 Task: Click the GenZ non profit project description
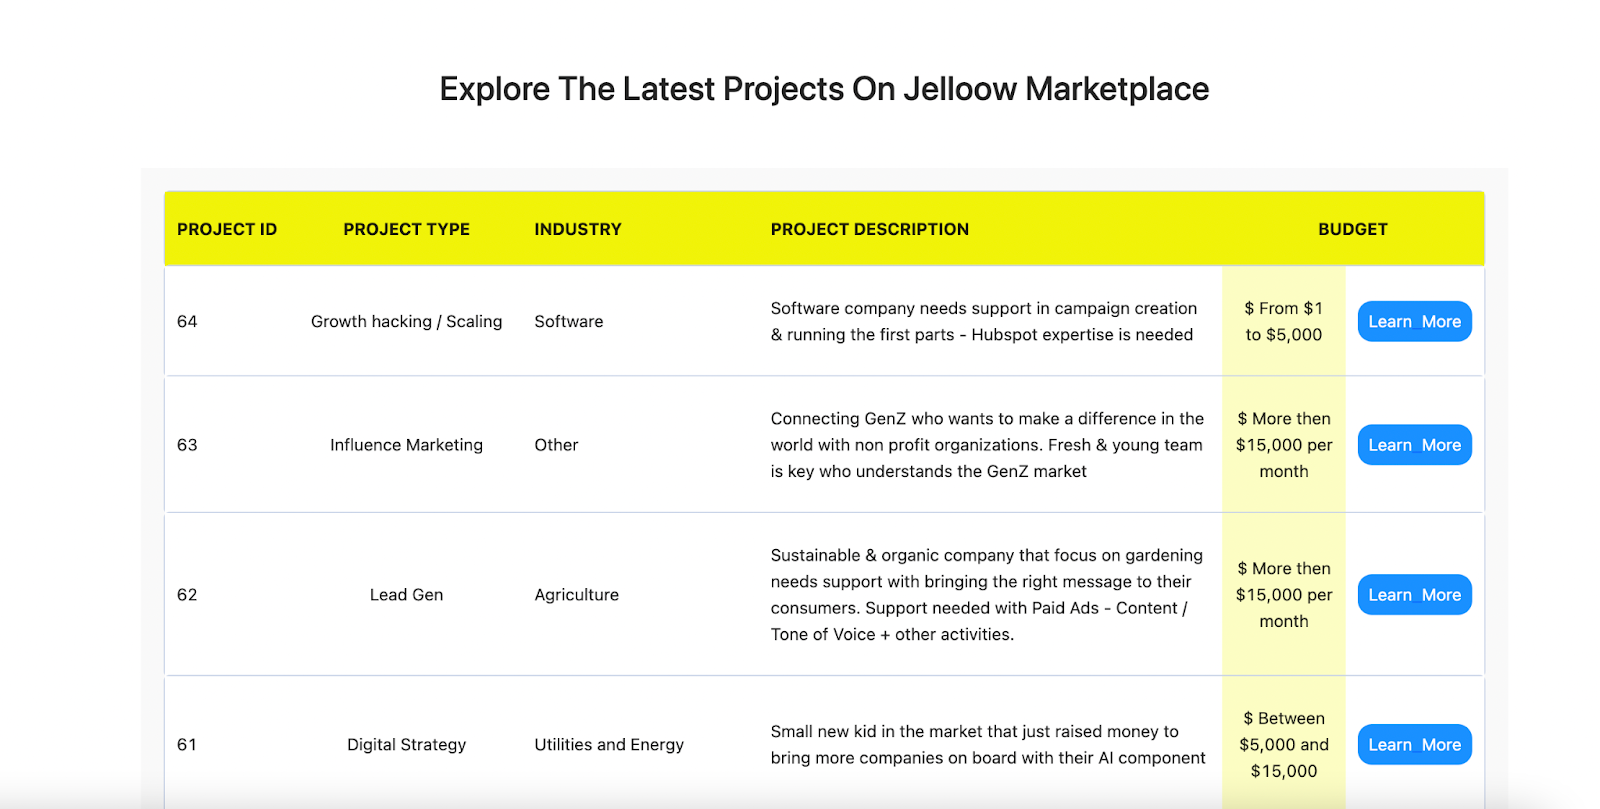(987, 445)
